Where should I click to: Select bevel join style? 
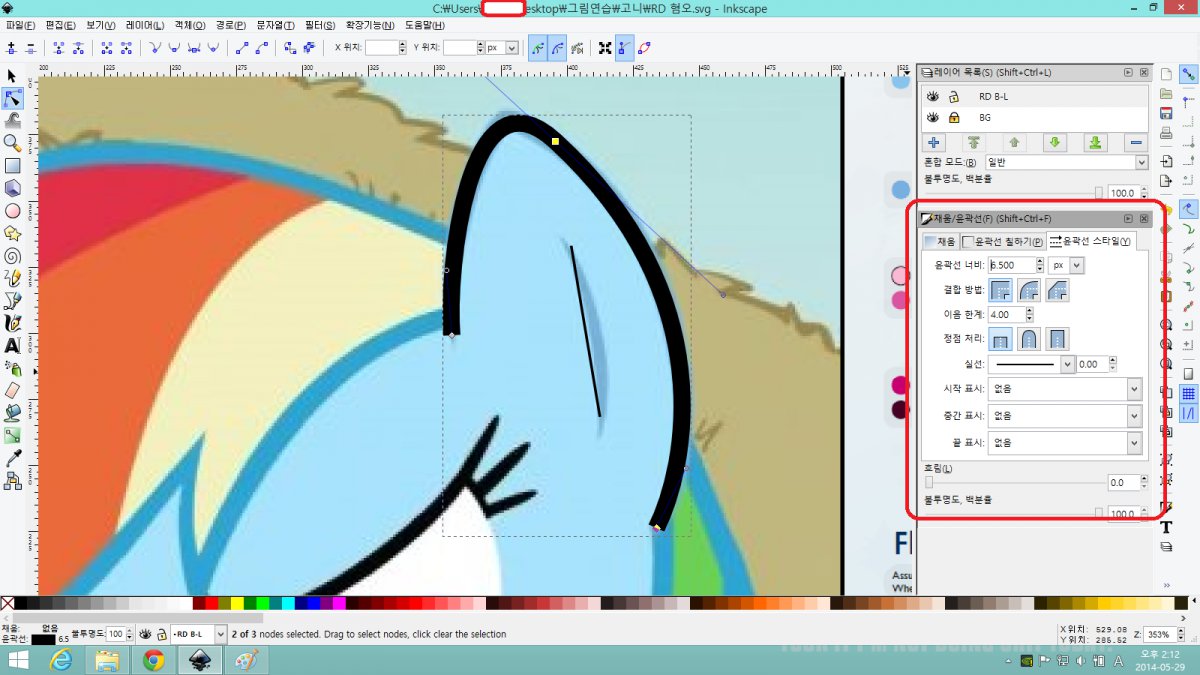(1058, 290)
